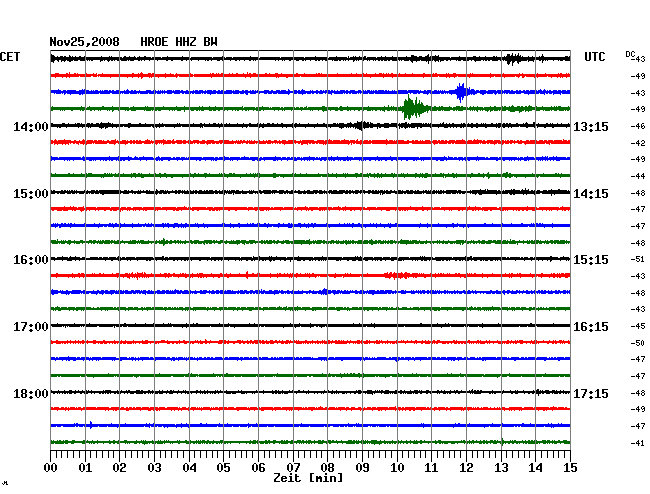Click the red signal burst near minute 10
Image resolution: width=650 pixels, height=494 pixels.
click(397, 275)
